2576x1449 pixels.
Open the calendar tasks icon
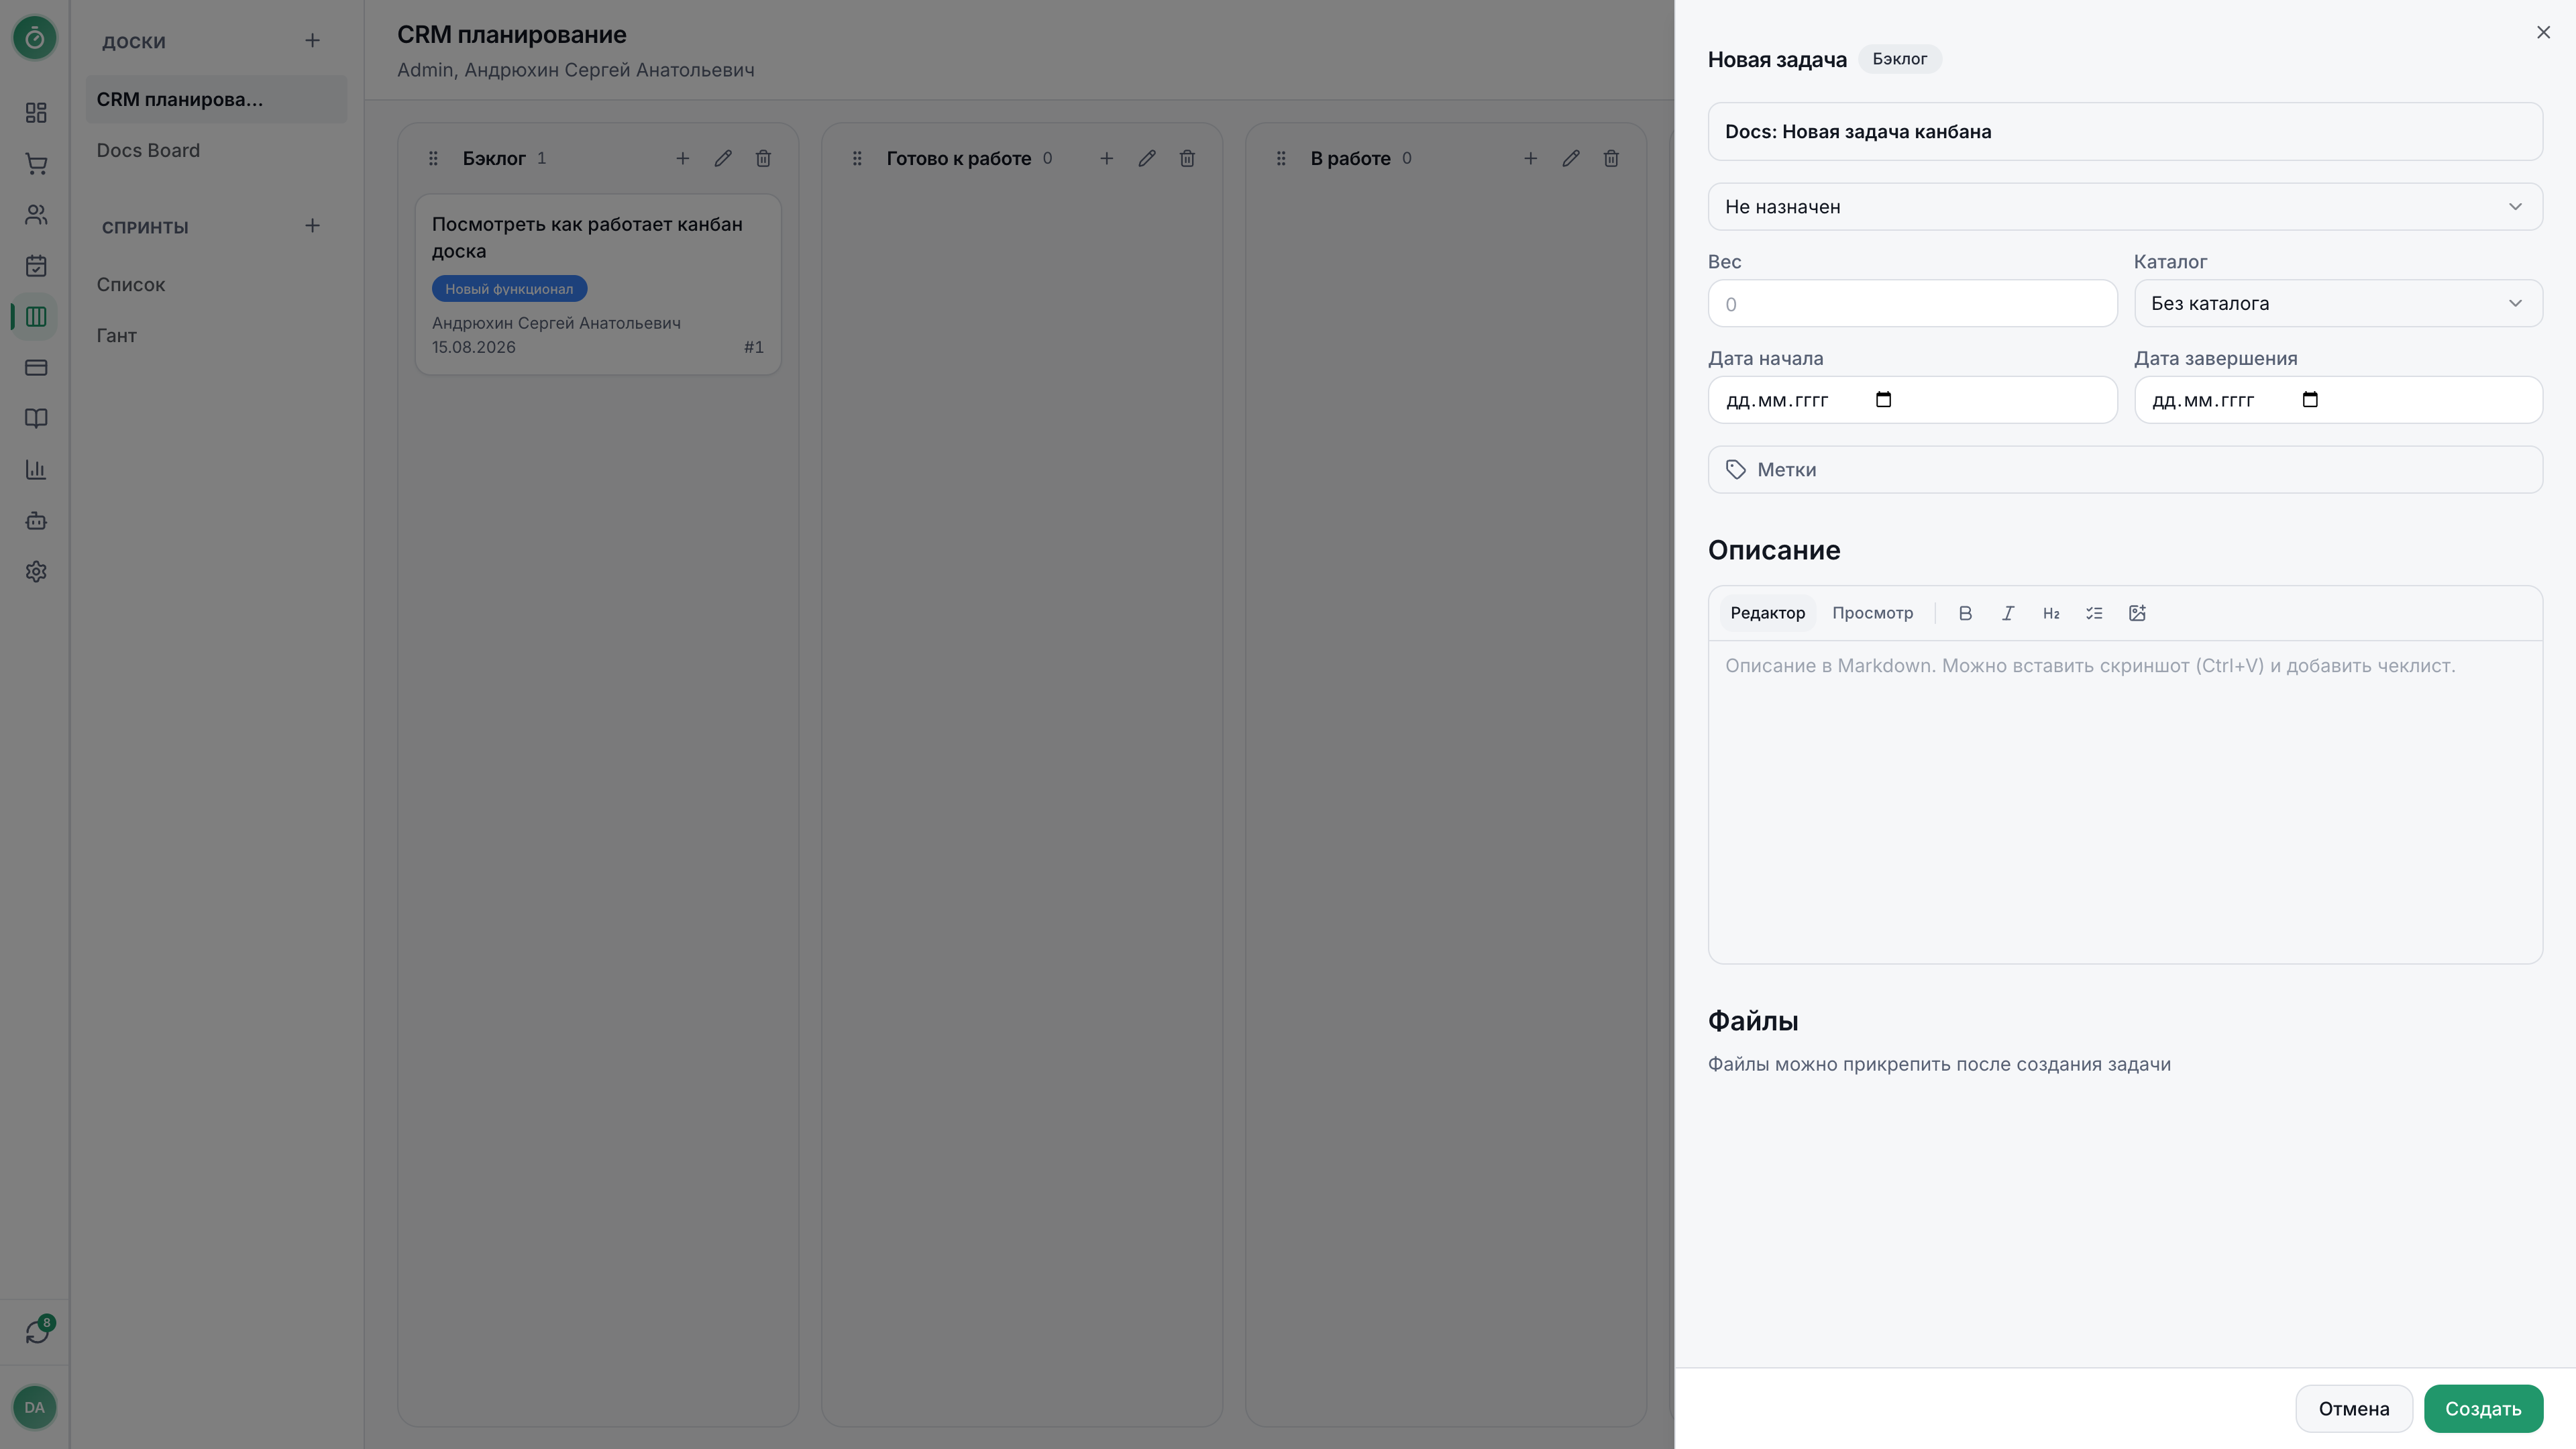[x=36, y=266]
